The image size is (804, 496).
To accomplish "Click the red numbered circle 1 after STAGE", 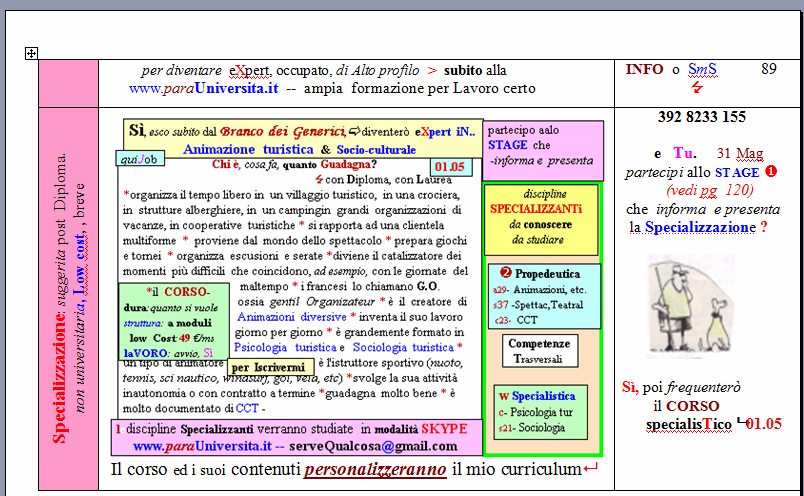I will 771,171.
